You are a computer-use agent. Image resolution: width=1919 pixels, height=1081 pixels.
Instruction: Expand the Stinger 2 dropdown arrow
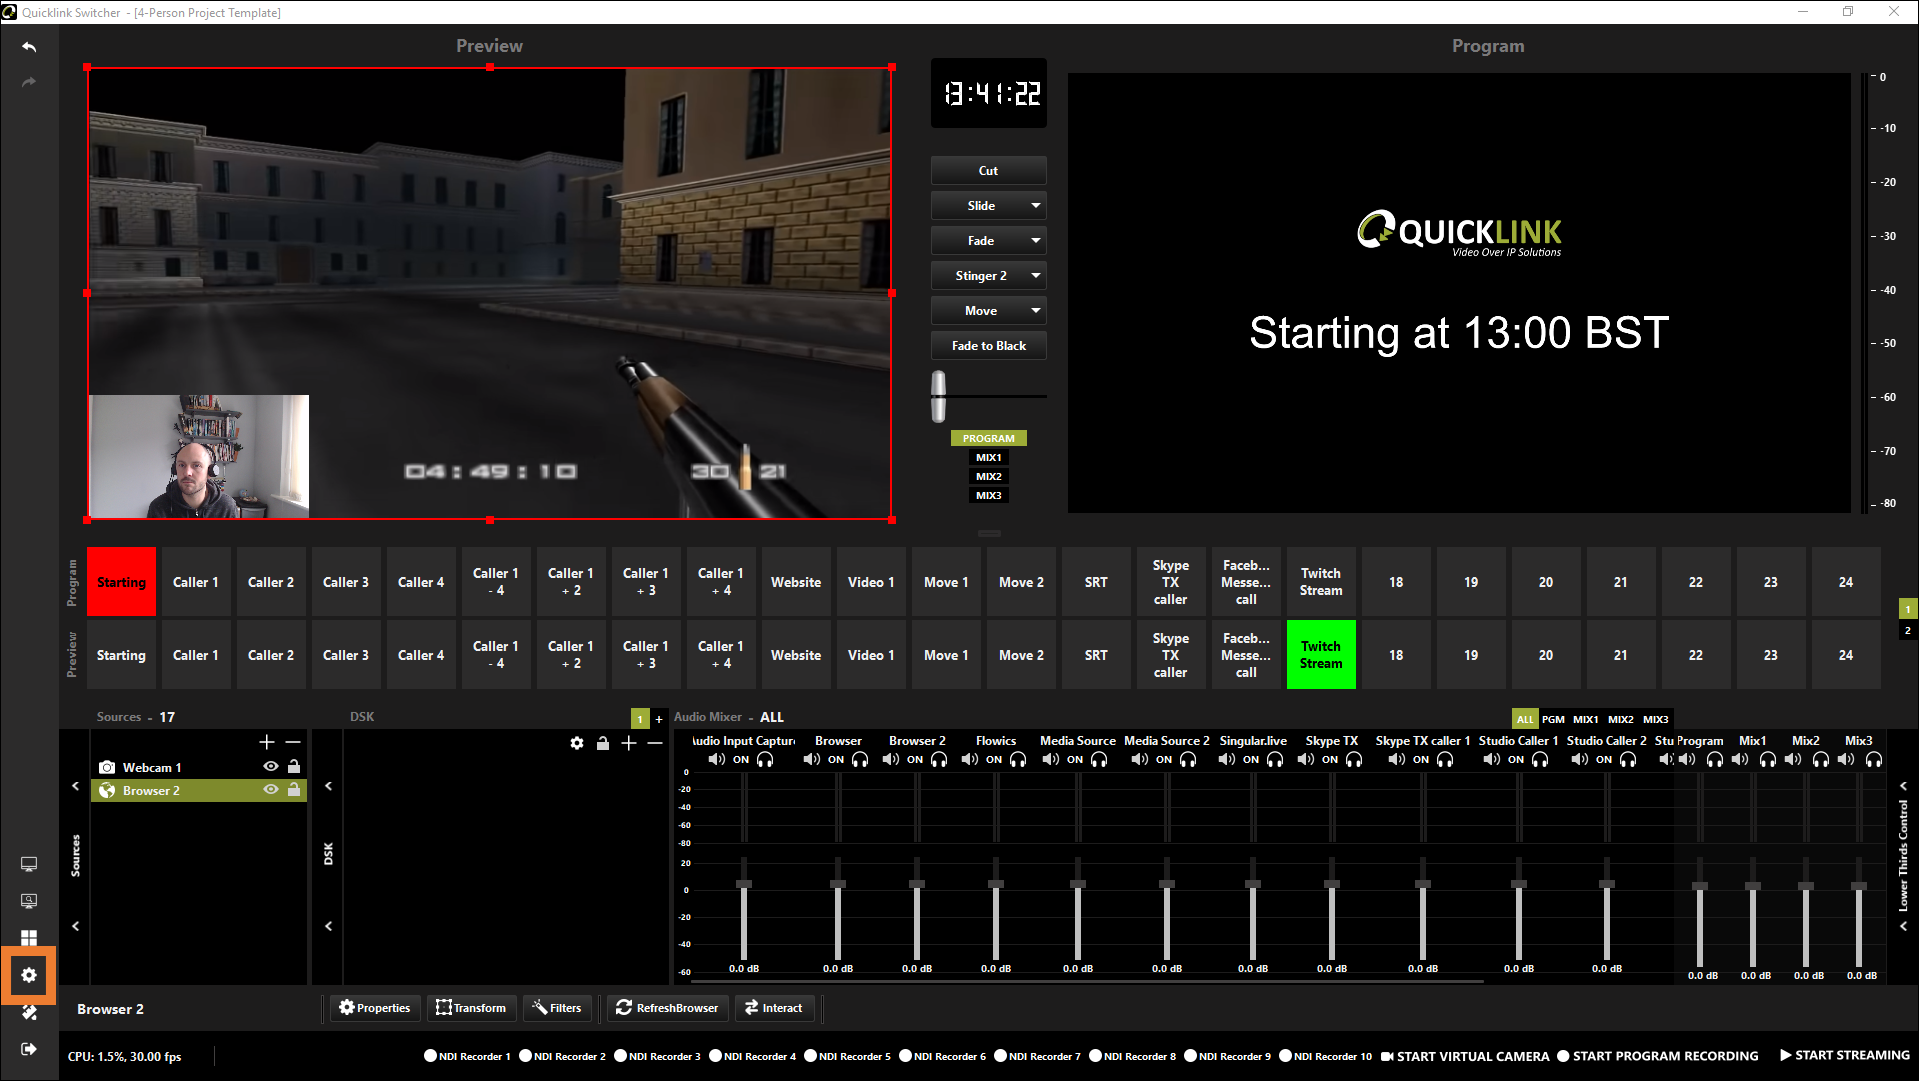[1036, 276]
